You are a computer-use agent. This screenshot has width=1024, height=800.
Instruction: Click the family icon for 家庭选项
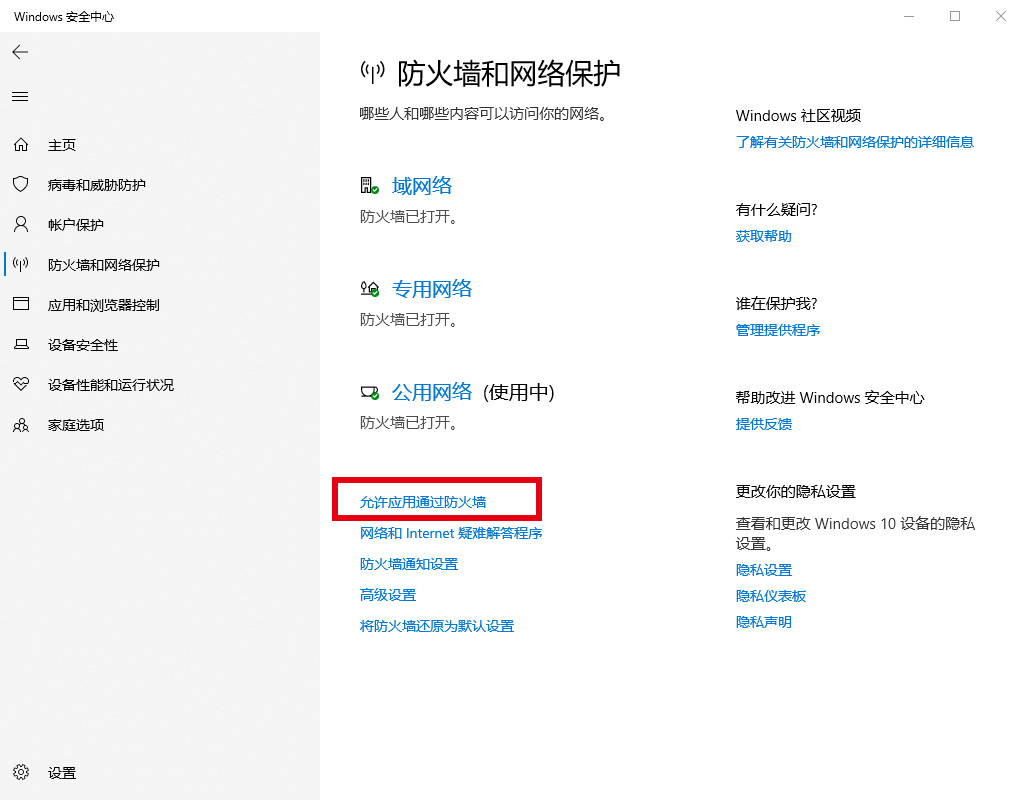tap(21, 425)
